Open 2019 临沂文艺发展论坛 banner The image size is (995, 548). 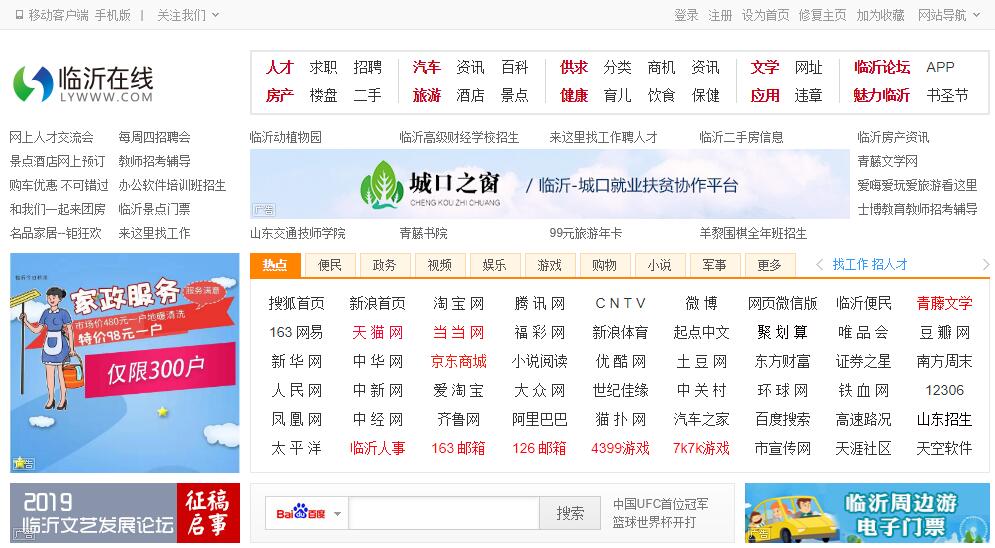point(125,512)
